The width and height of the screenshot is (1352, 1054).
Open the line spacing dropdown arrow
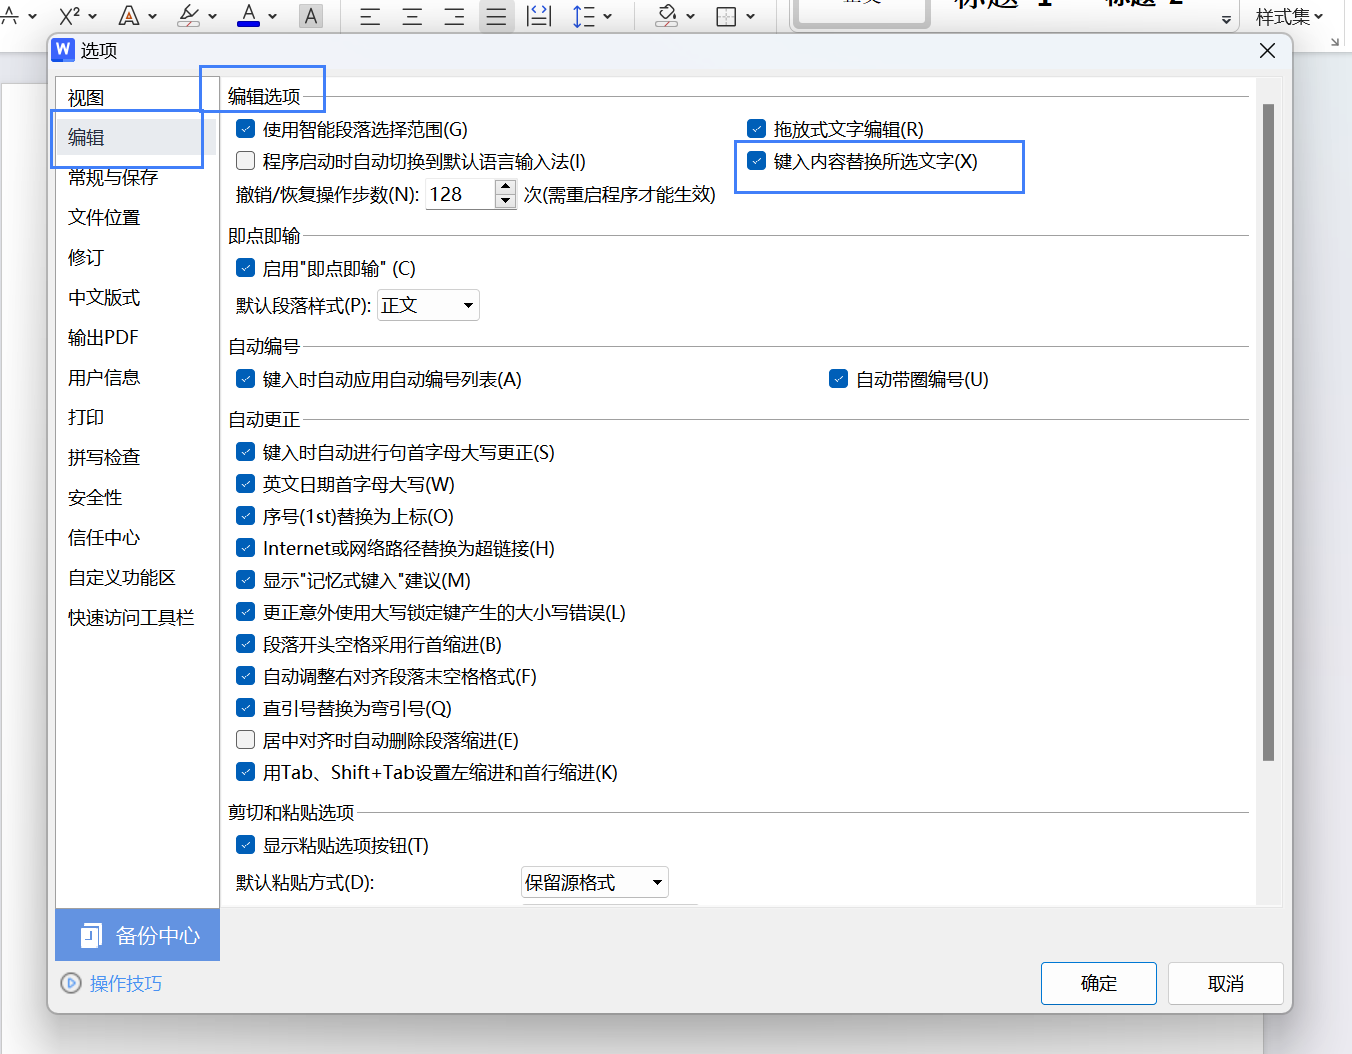pos(607,16)
